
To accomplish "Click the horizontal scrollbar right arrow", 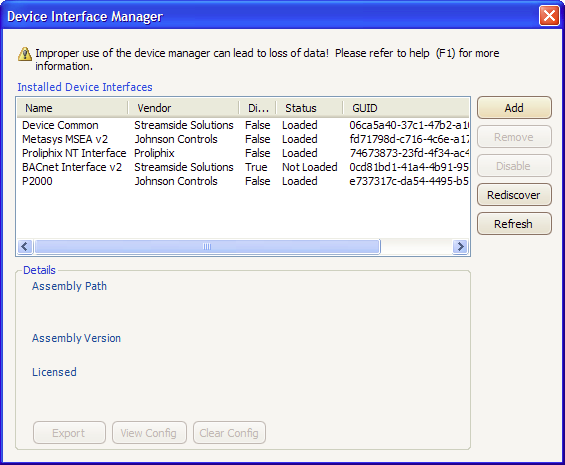I will point(460,247).
